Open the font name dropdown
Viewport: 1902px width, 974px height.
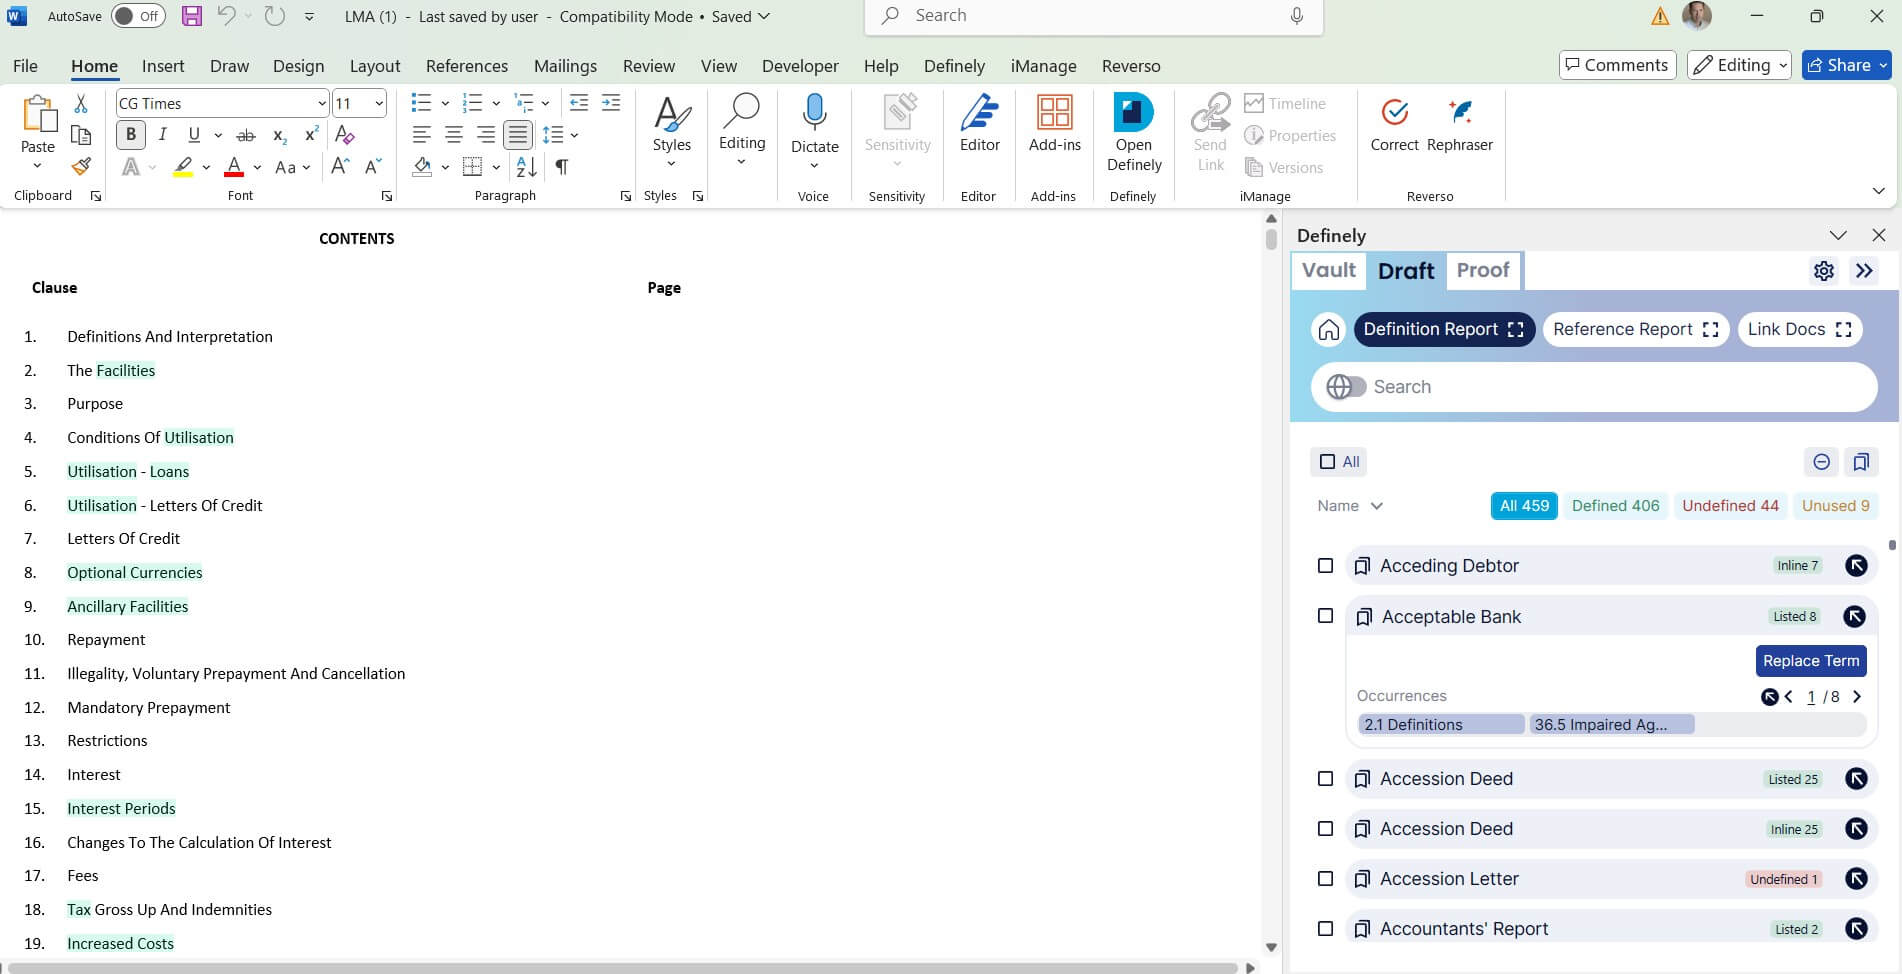point(321,104)
